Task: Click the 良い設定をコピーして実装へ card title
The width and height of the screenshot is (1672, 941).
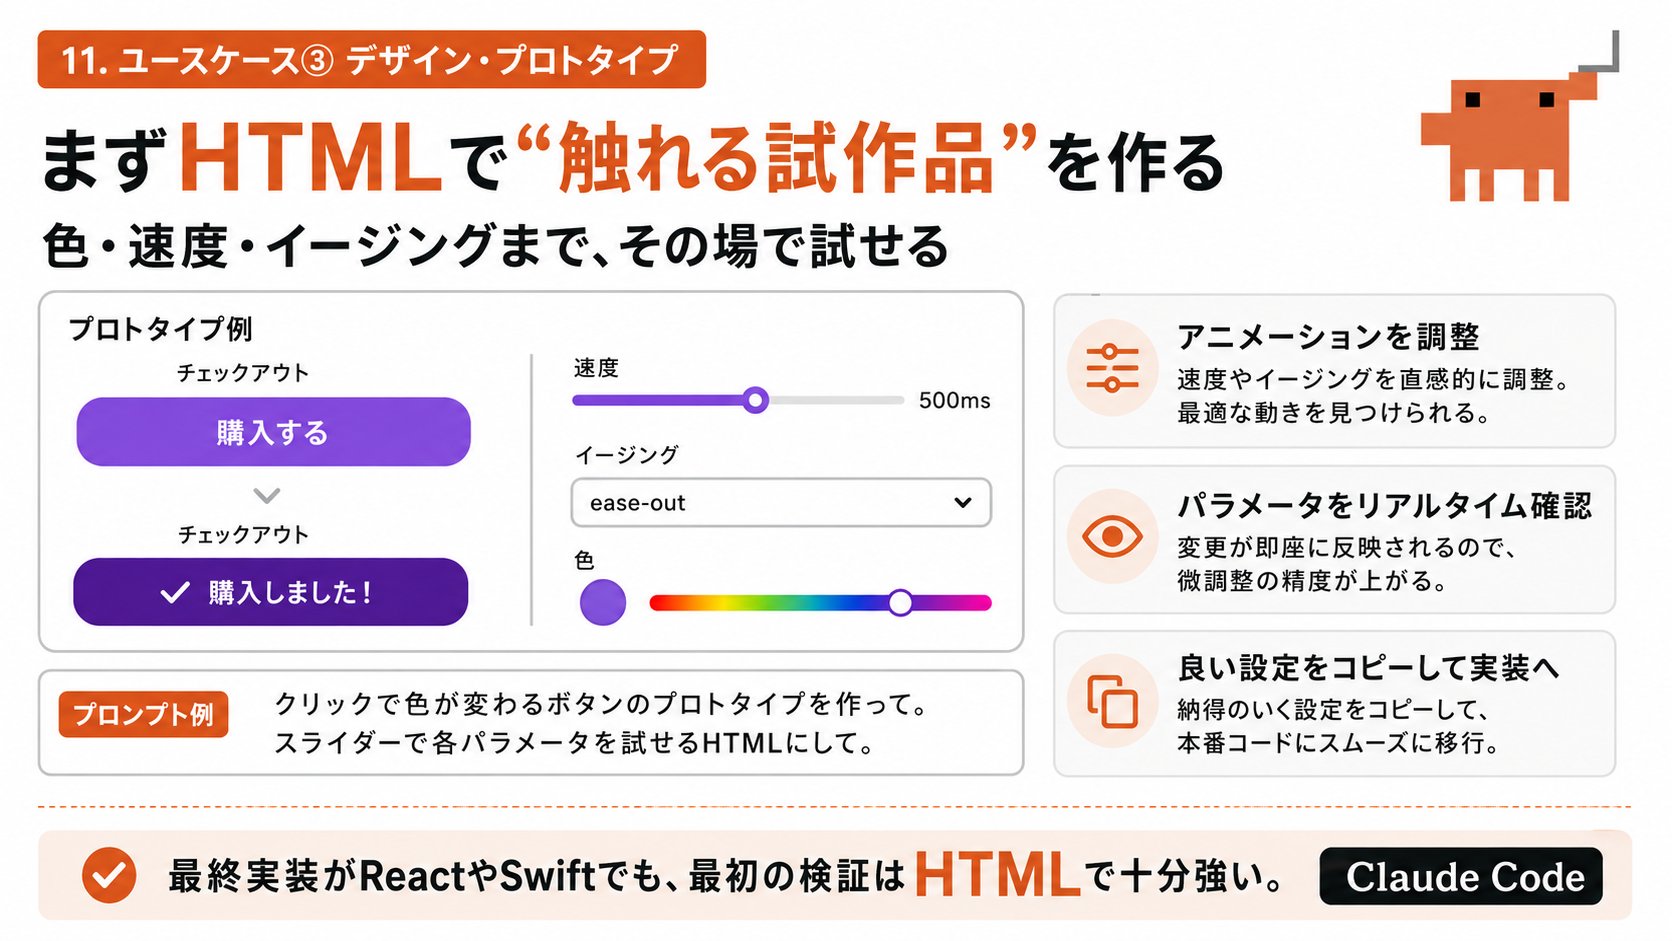Action: pyautogui.click(x=1369, y=667)
